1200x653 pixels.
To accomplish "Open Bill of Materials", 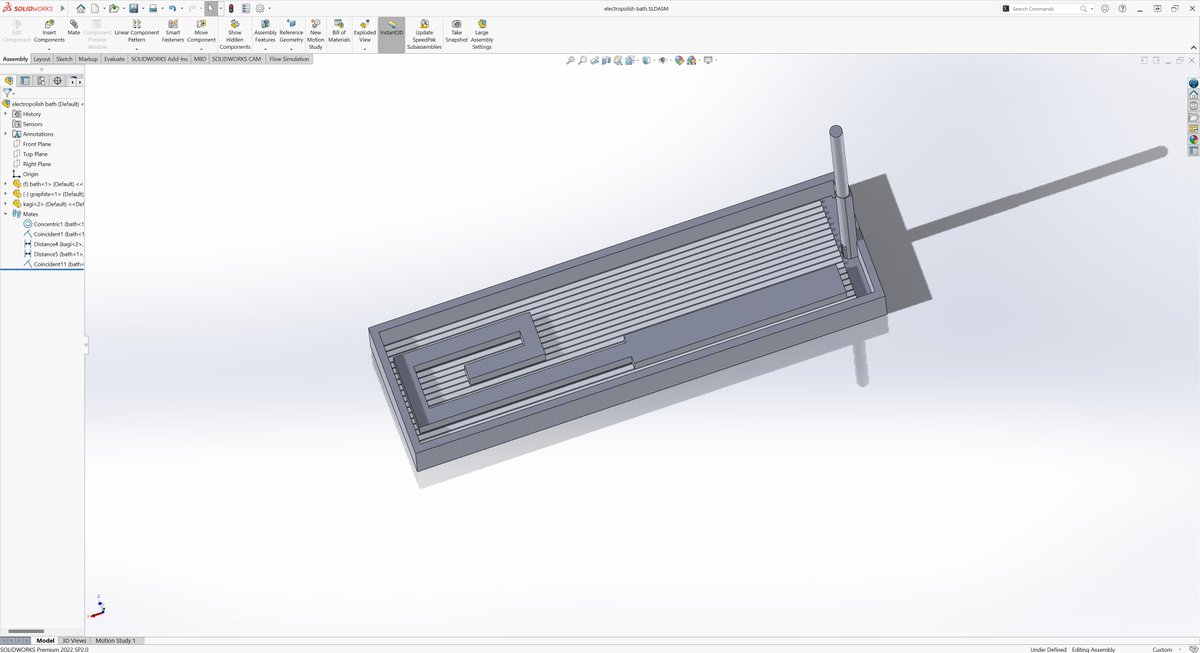I will click(x=339, y=28).
